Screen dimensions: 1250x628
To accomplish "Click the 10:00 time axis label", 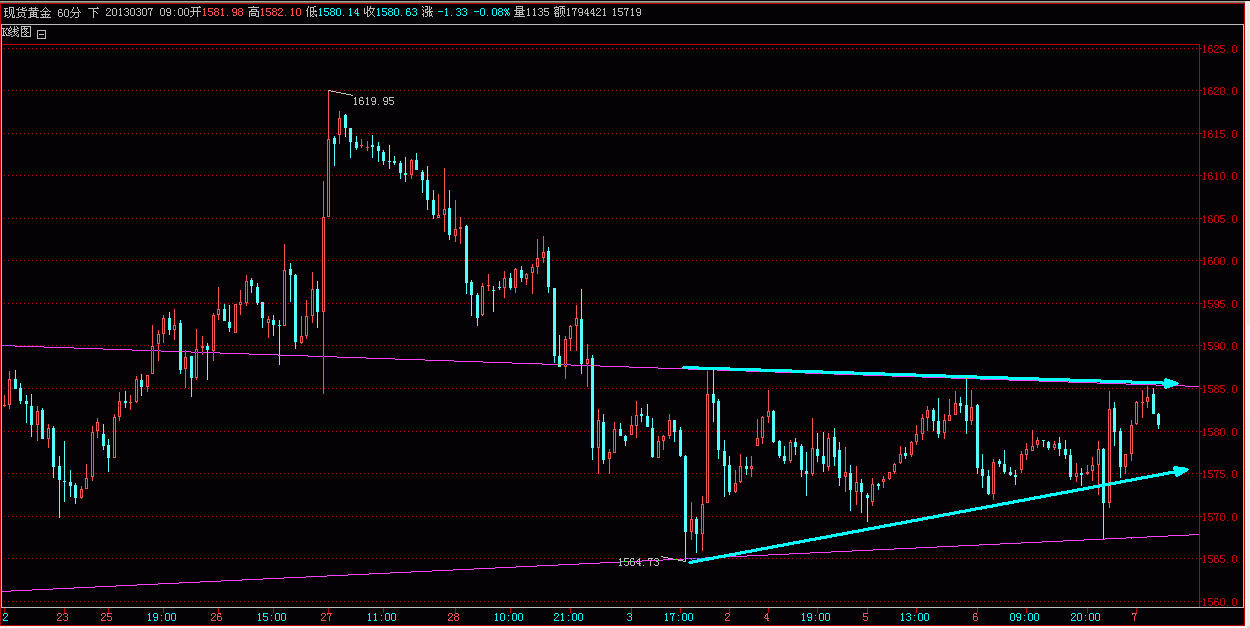I will (x=509, y=617).
